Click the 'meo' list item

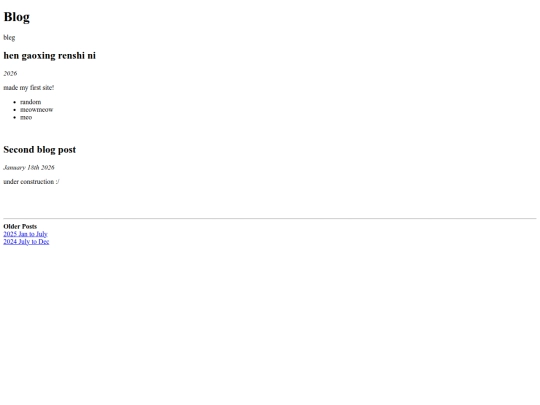coord(26,117)
